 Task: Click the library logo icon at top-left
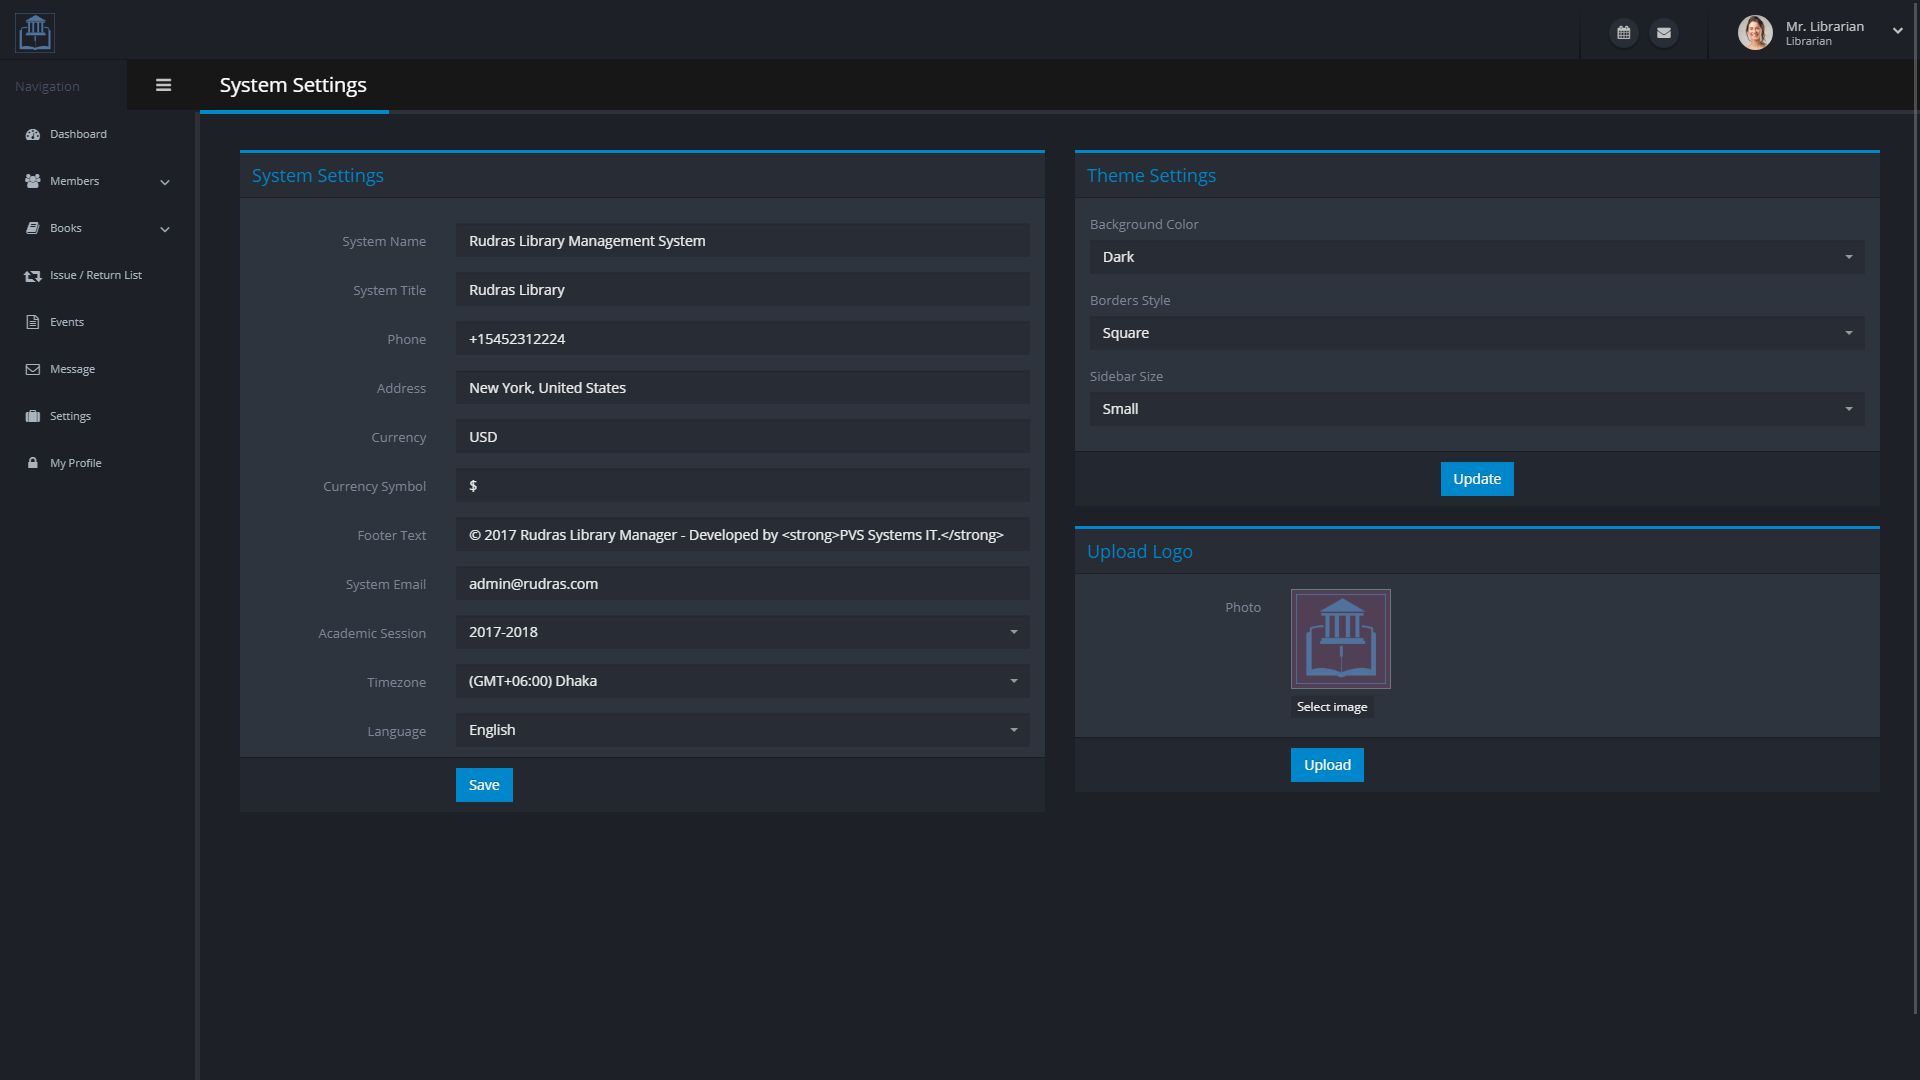(x=35, y=33)
